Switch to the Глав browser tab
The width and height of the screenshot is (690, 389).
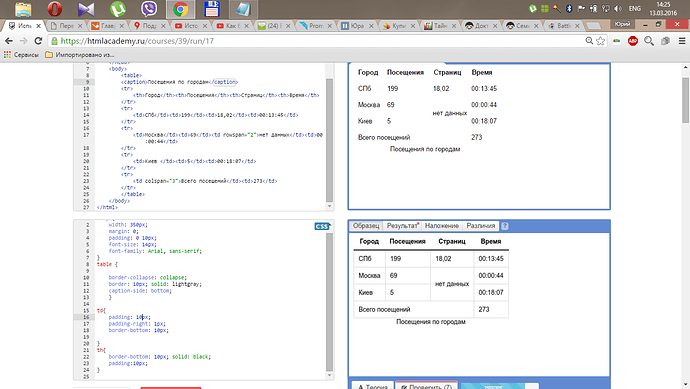(107, 26)
